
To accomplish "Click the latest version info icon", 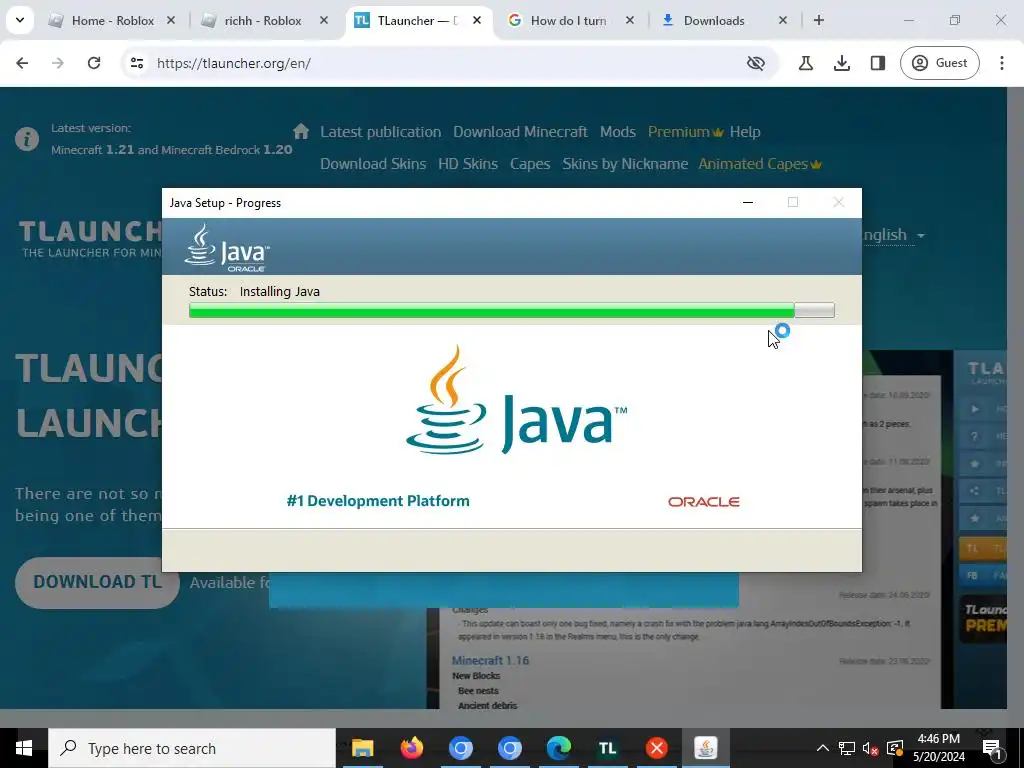I will coord(27,139).
